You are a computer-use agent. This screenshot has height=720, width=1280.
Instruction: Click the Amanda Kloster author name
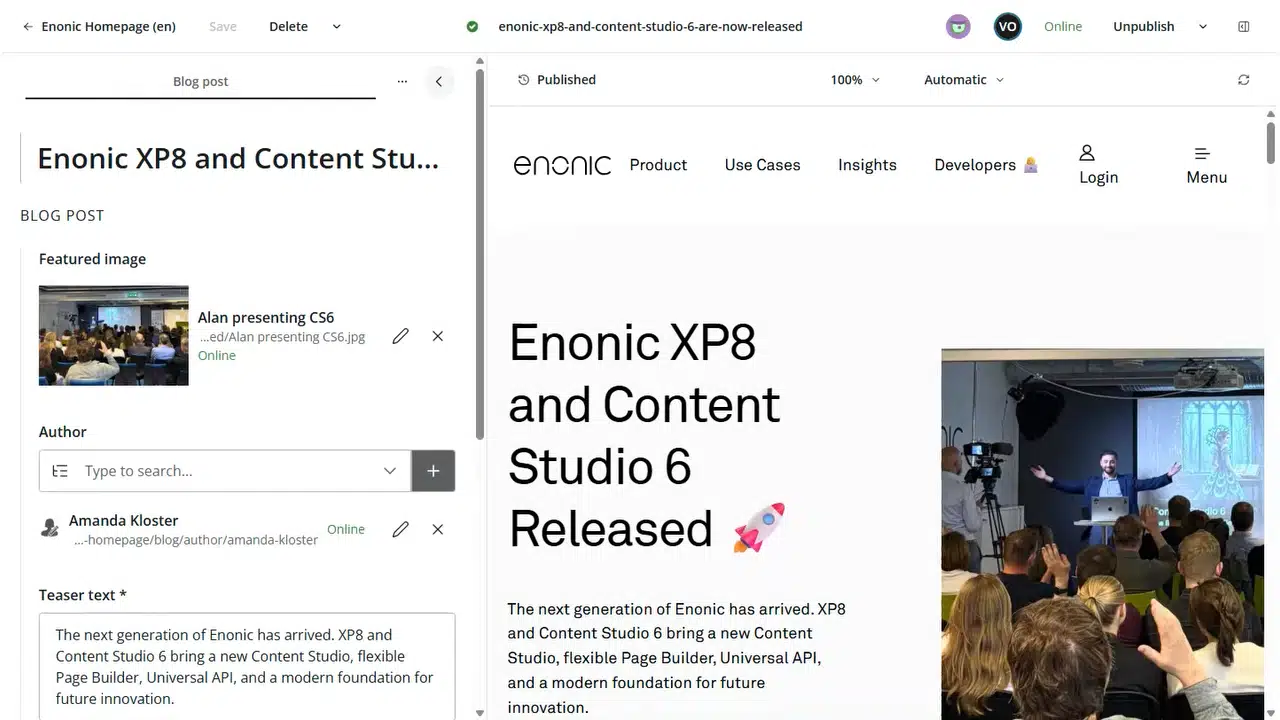[x=123, y=521]
